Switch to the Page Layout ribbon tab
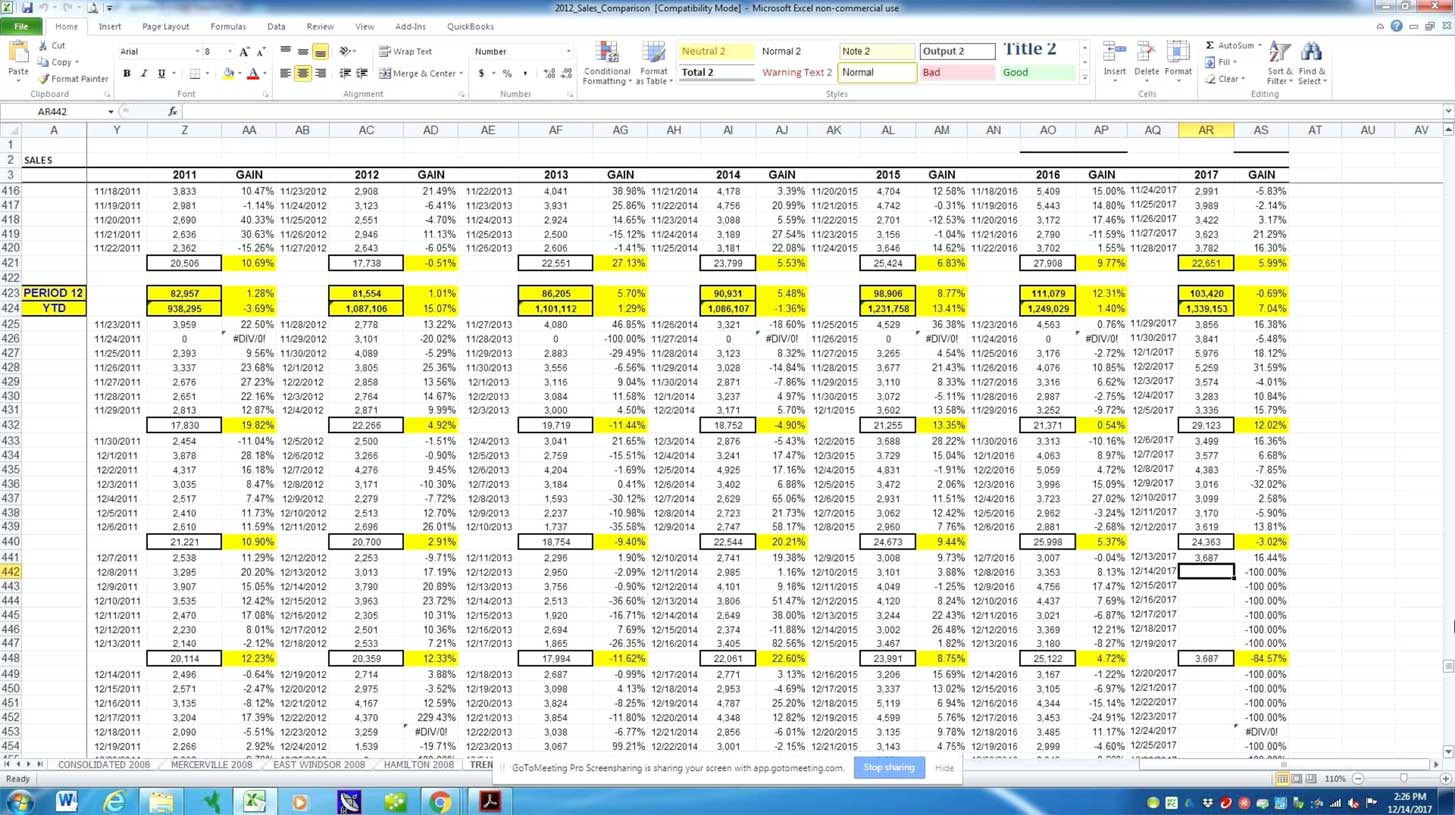 coord(165,27)
